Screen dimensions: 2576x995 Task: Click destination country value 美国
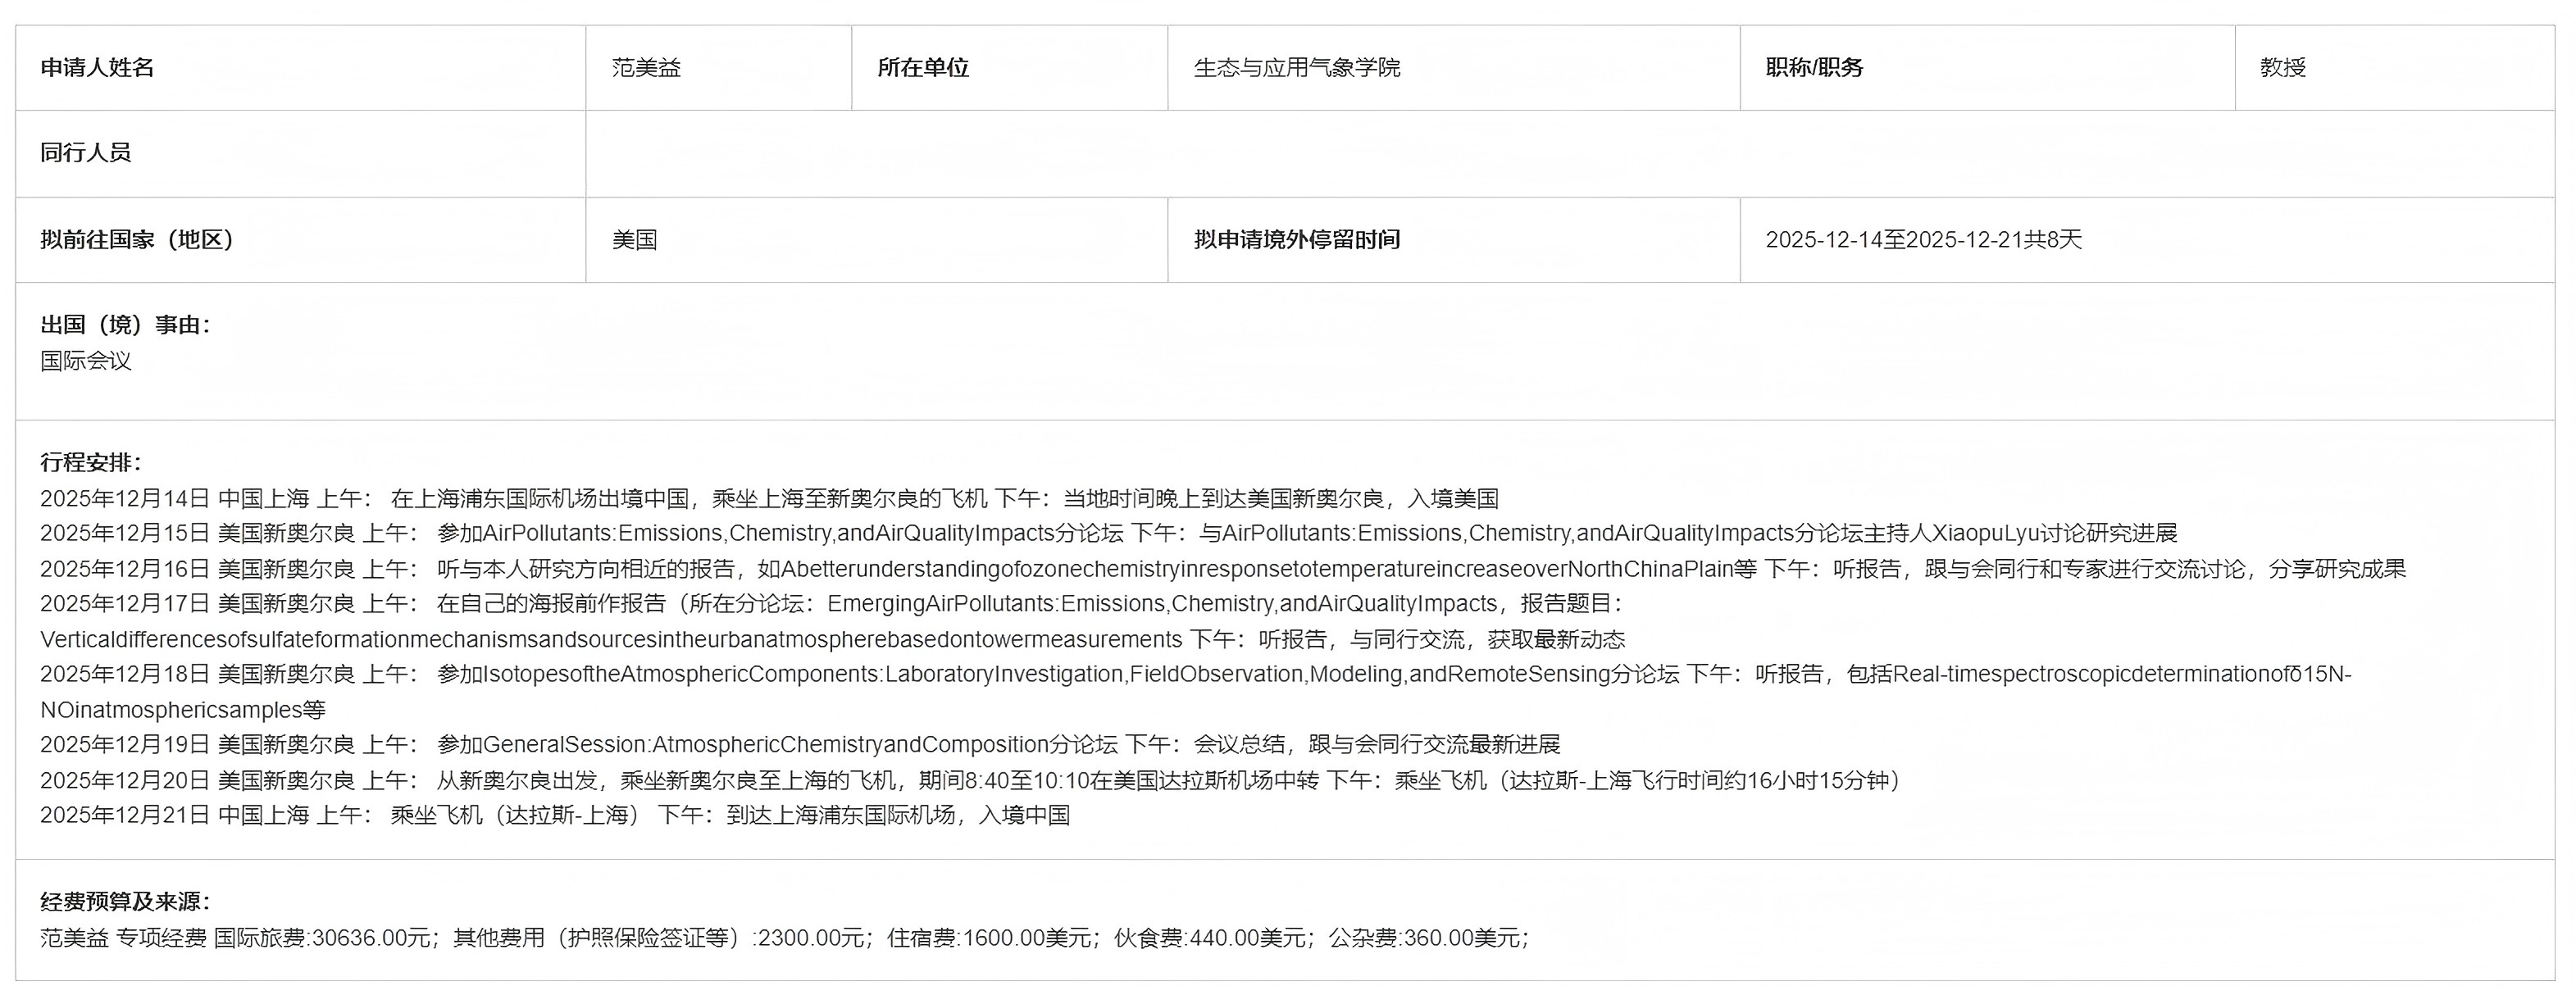[634, 239]
